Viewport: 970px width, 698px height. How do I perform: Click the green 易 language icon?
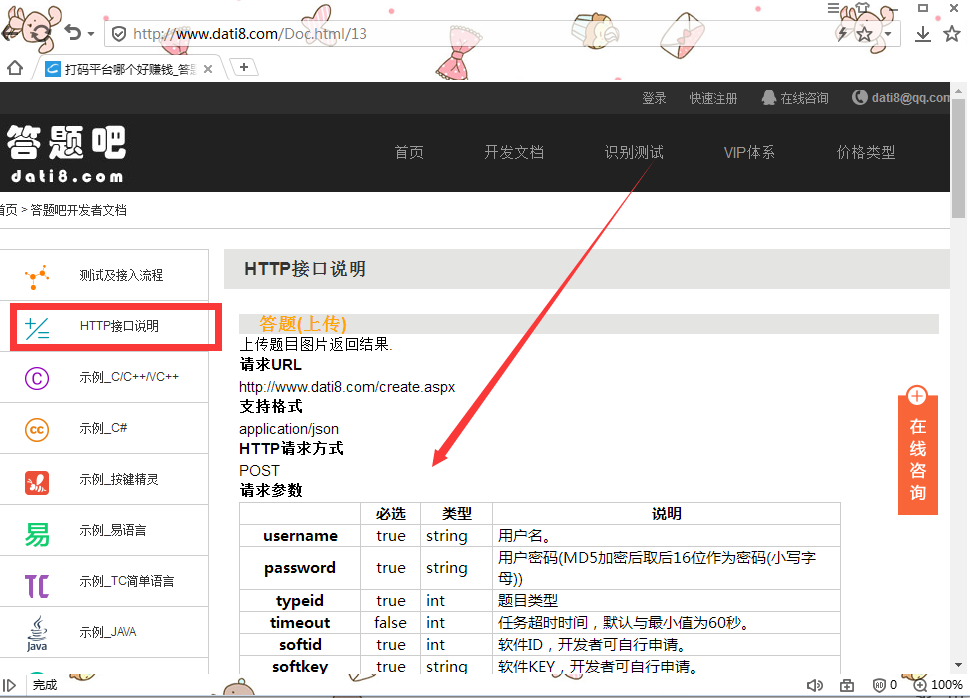[36, 534]
